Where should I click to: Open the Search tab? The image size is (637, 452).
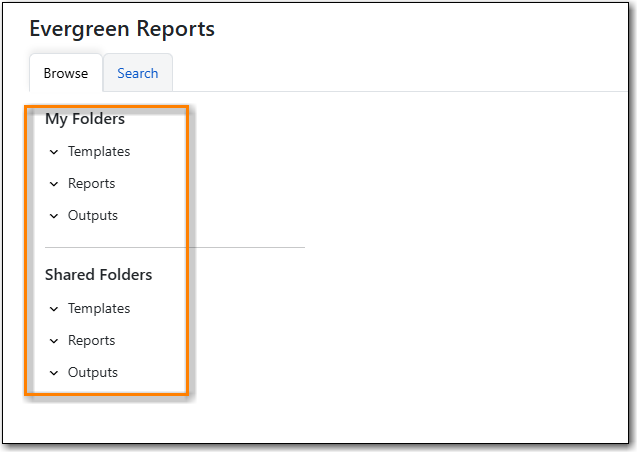pyautogui.click(x=138, y=73)
